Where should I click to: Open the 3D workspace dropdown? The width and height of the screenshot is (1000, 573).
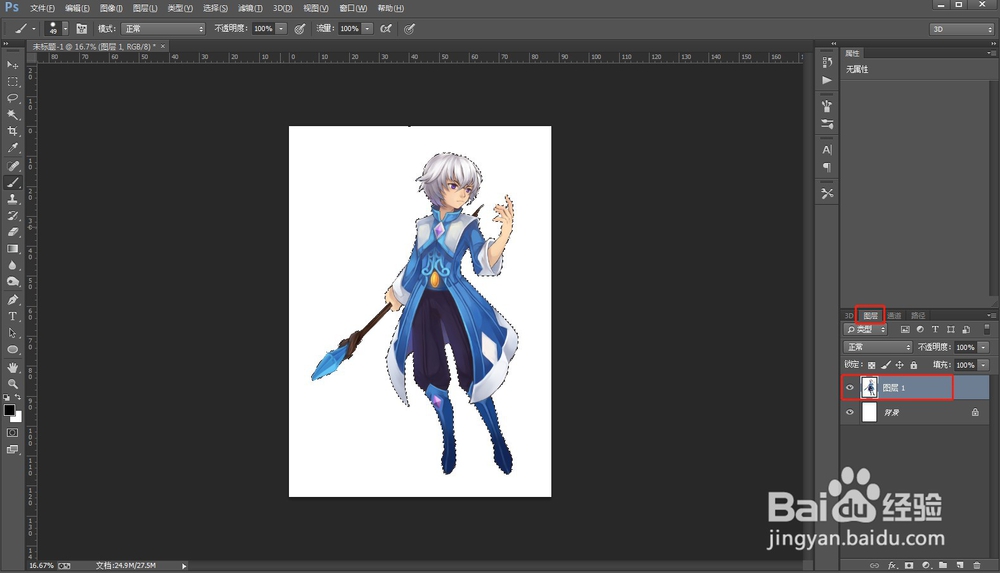click(x=962, y=29)
